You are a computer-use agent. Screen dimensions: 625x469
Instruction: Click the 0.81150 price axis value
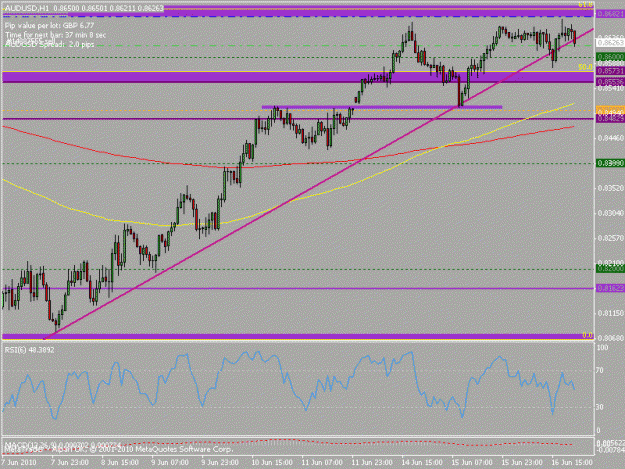click(x=611, y=314)
